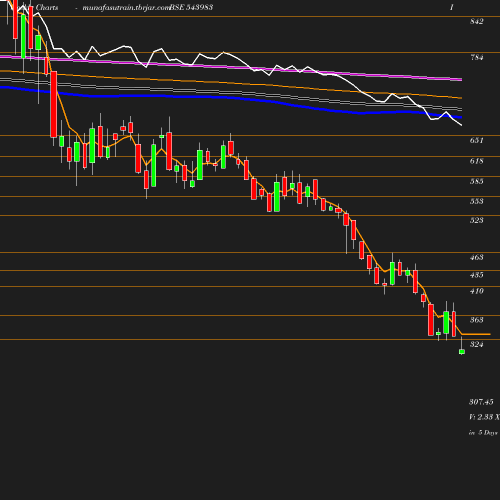Screen dimensions: 500x500
Task: Select the 553 price level label
Action: pos(476,201)
